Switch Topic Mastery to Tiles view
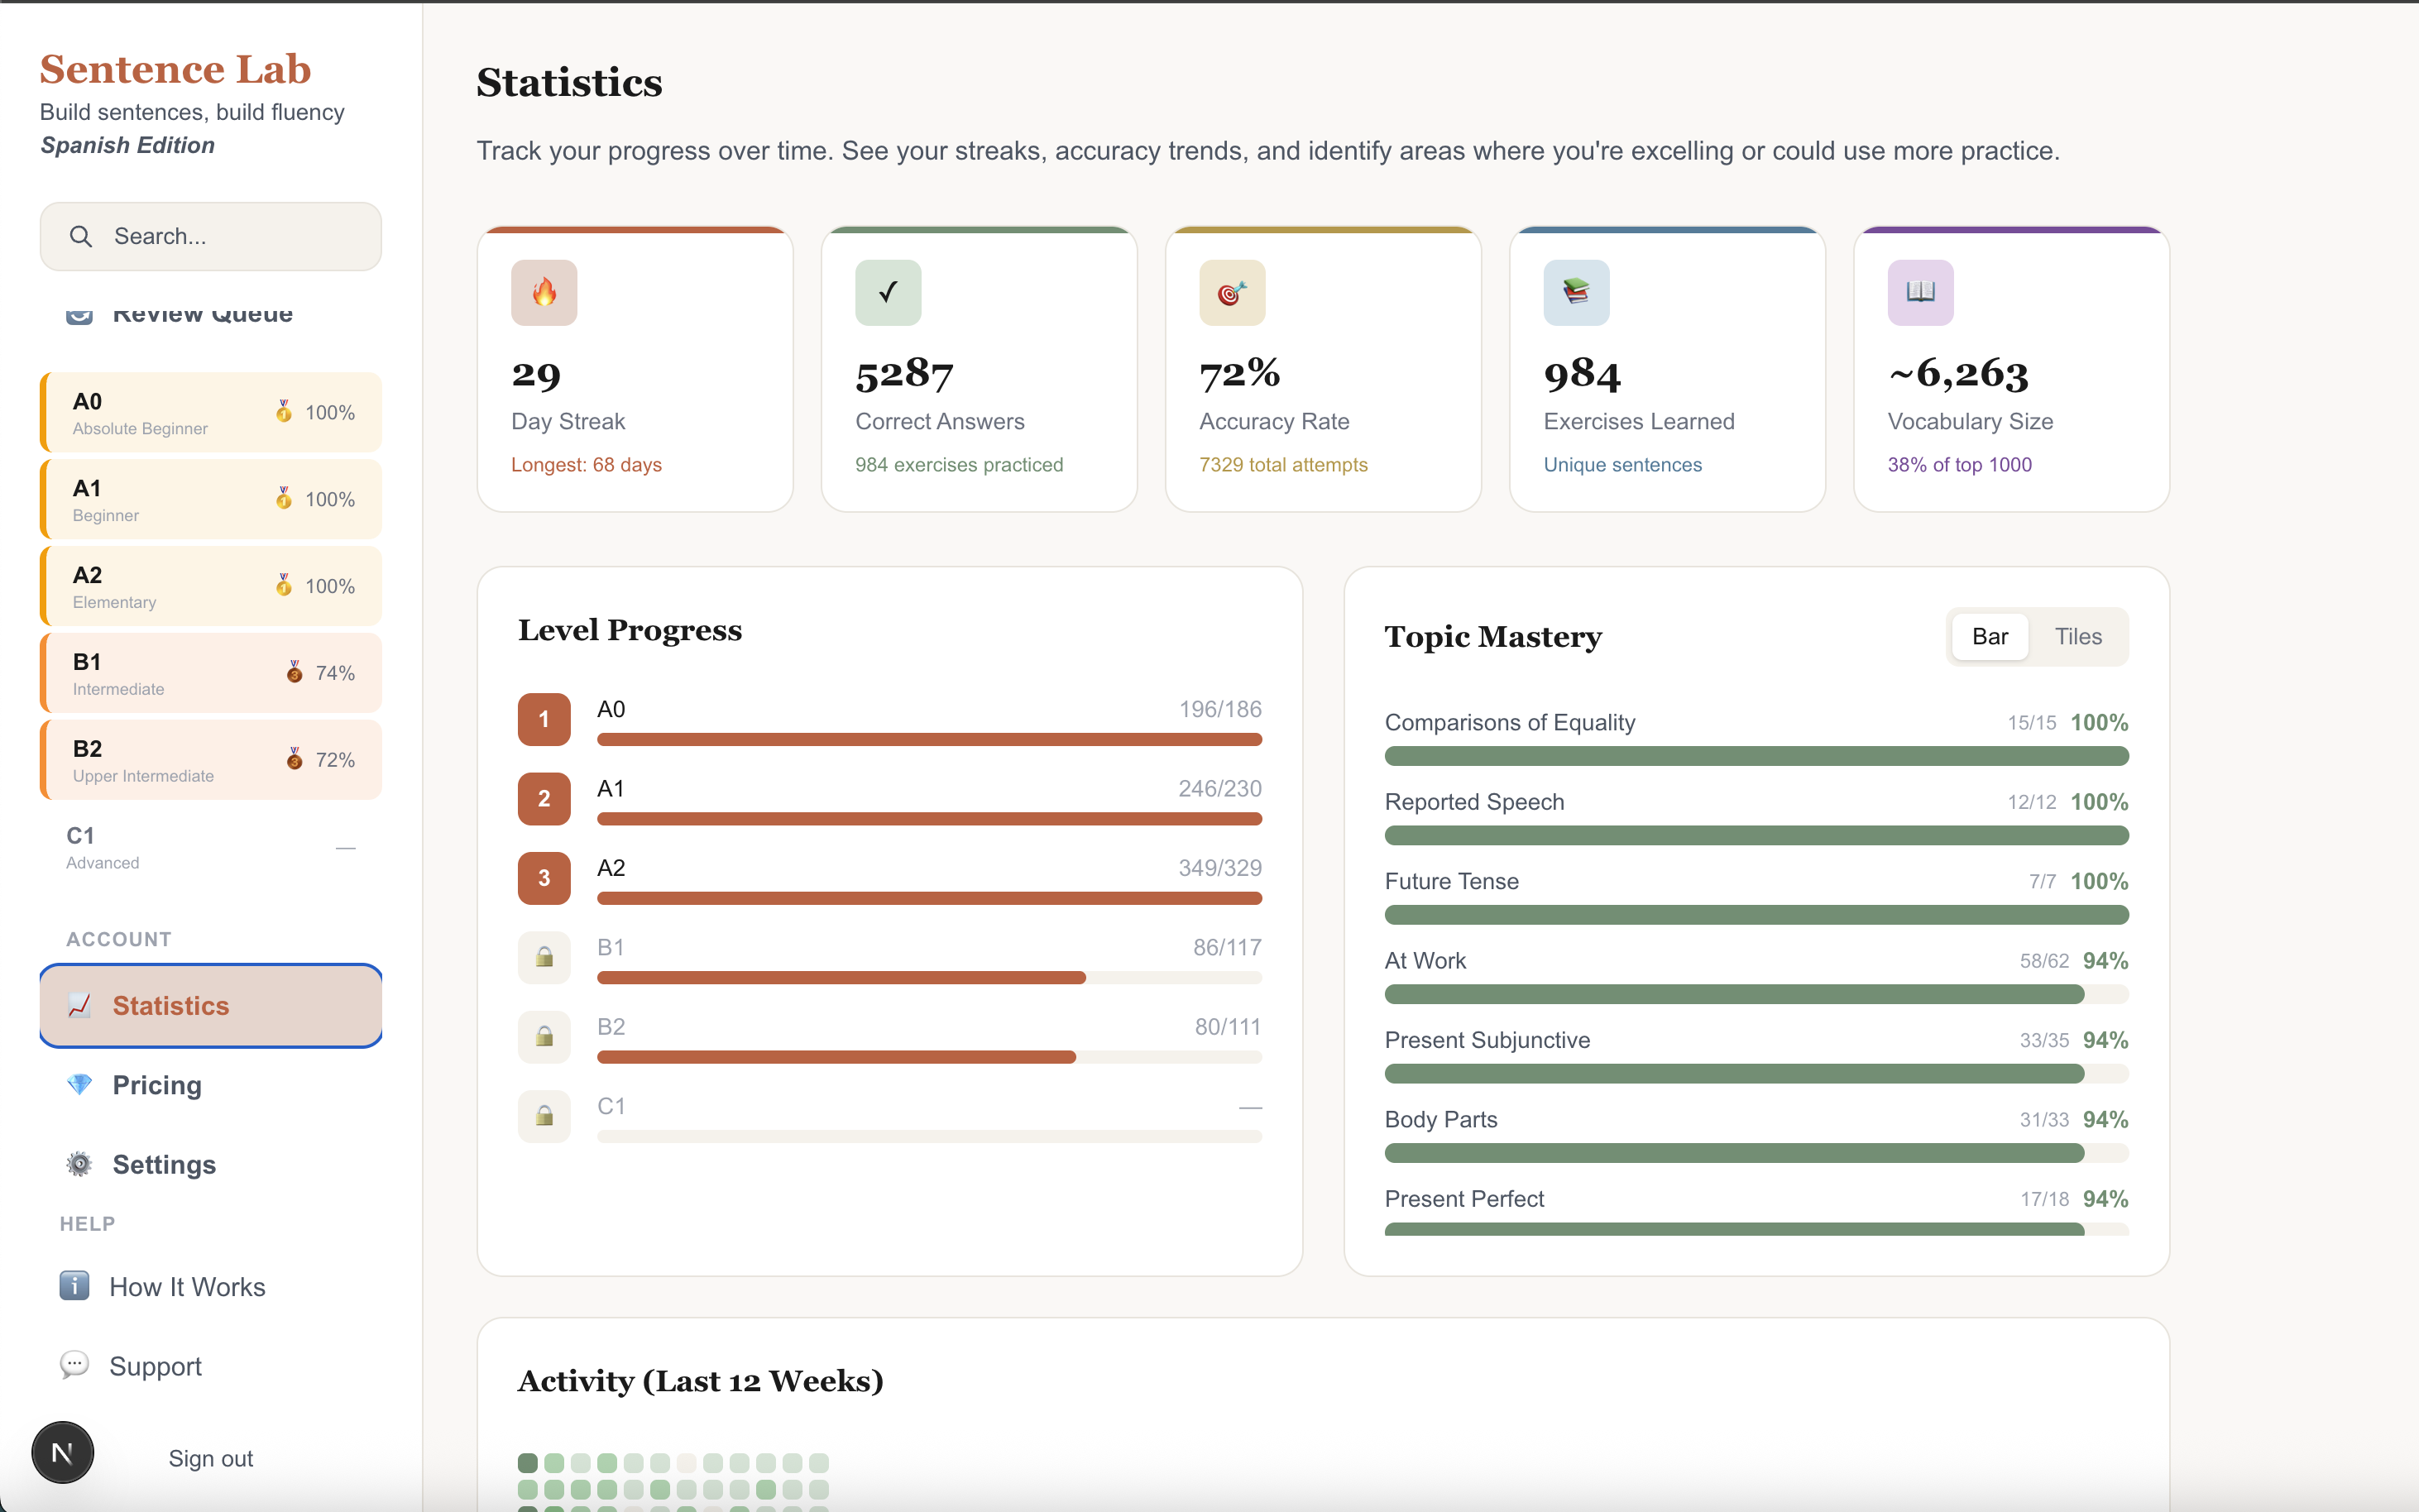 point(2078,636)
